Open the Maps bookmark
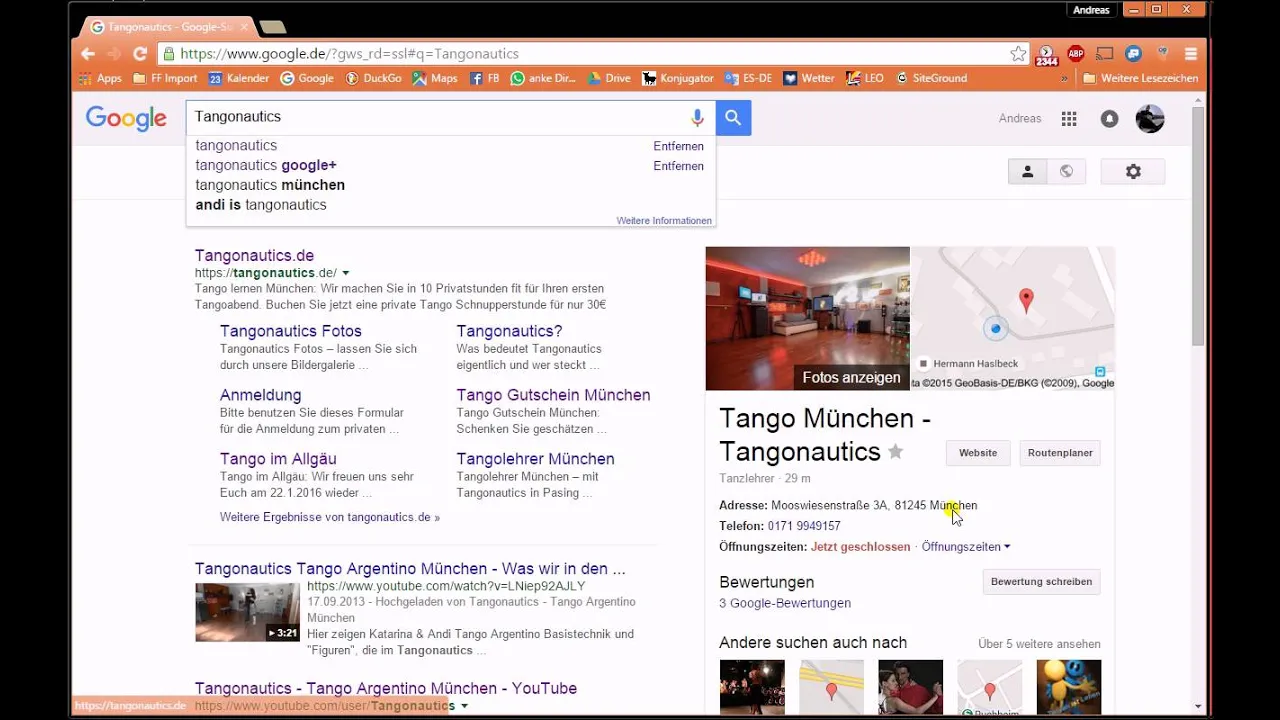1280x720 pixels. tap(435, 78)
